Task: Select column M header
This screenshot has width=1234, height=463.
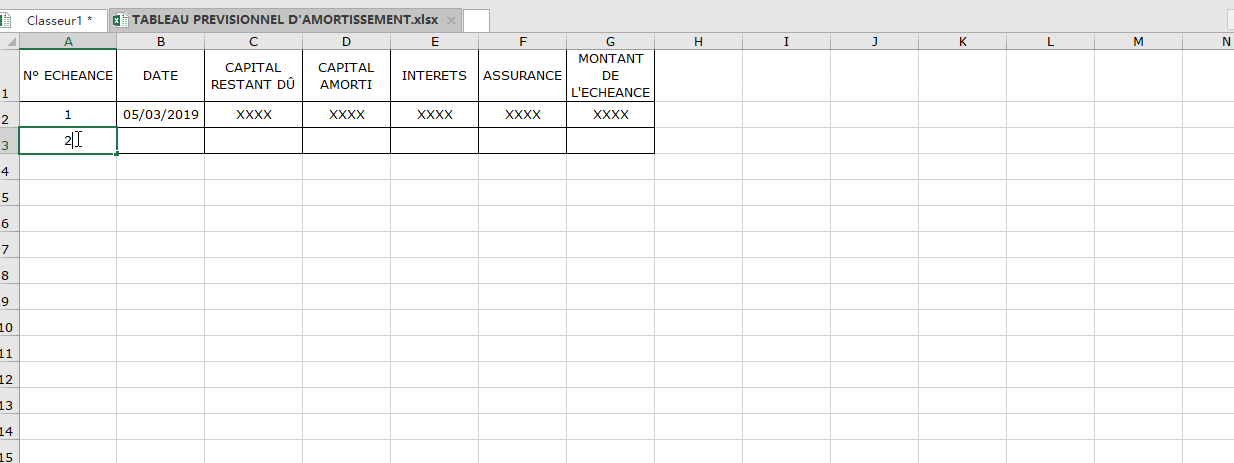Action: (1138, 41)
